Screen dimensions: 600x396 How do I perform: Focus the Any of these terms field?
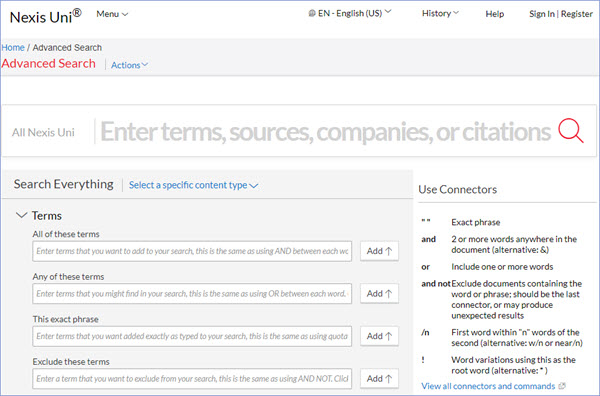coord(192,293)
